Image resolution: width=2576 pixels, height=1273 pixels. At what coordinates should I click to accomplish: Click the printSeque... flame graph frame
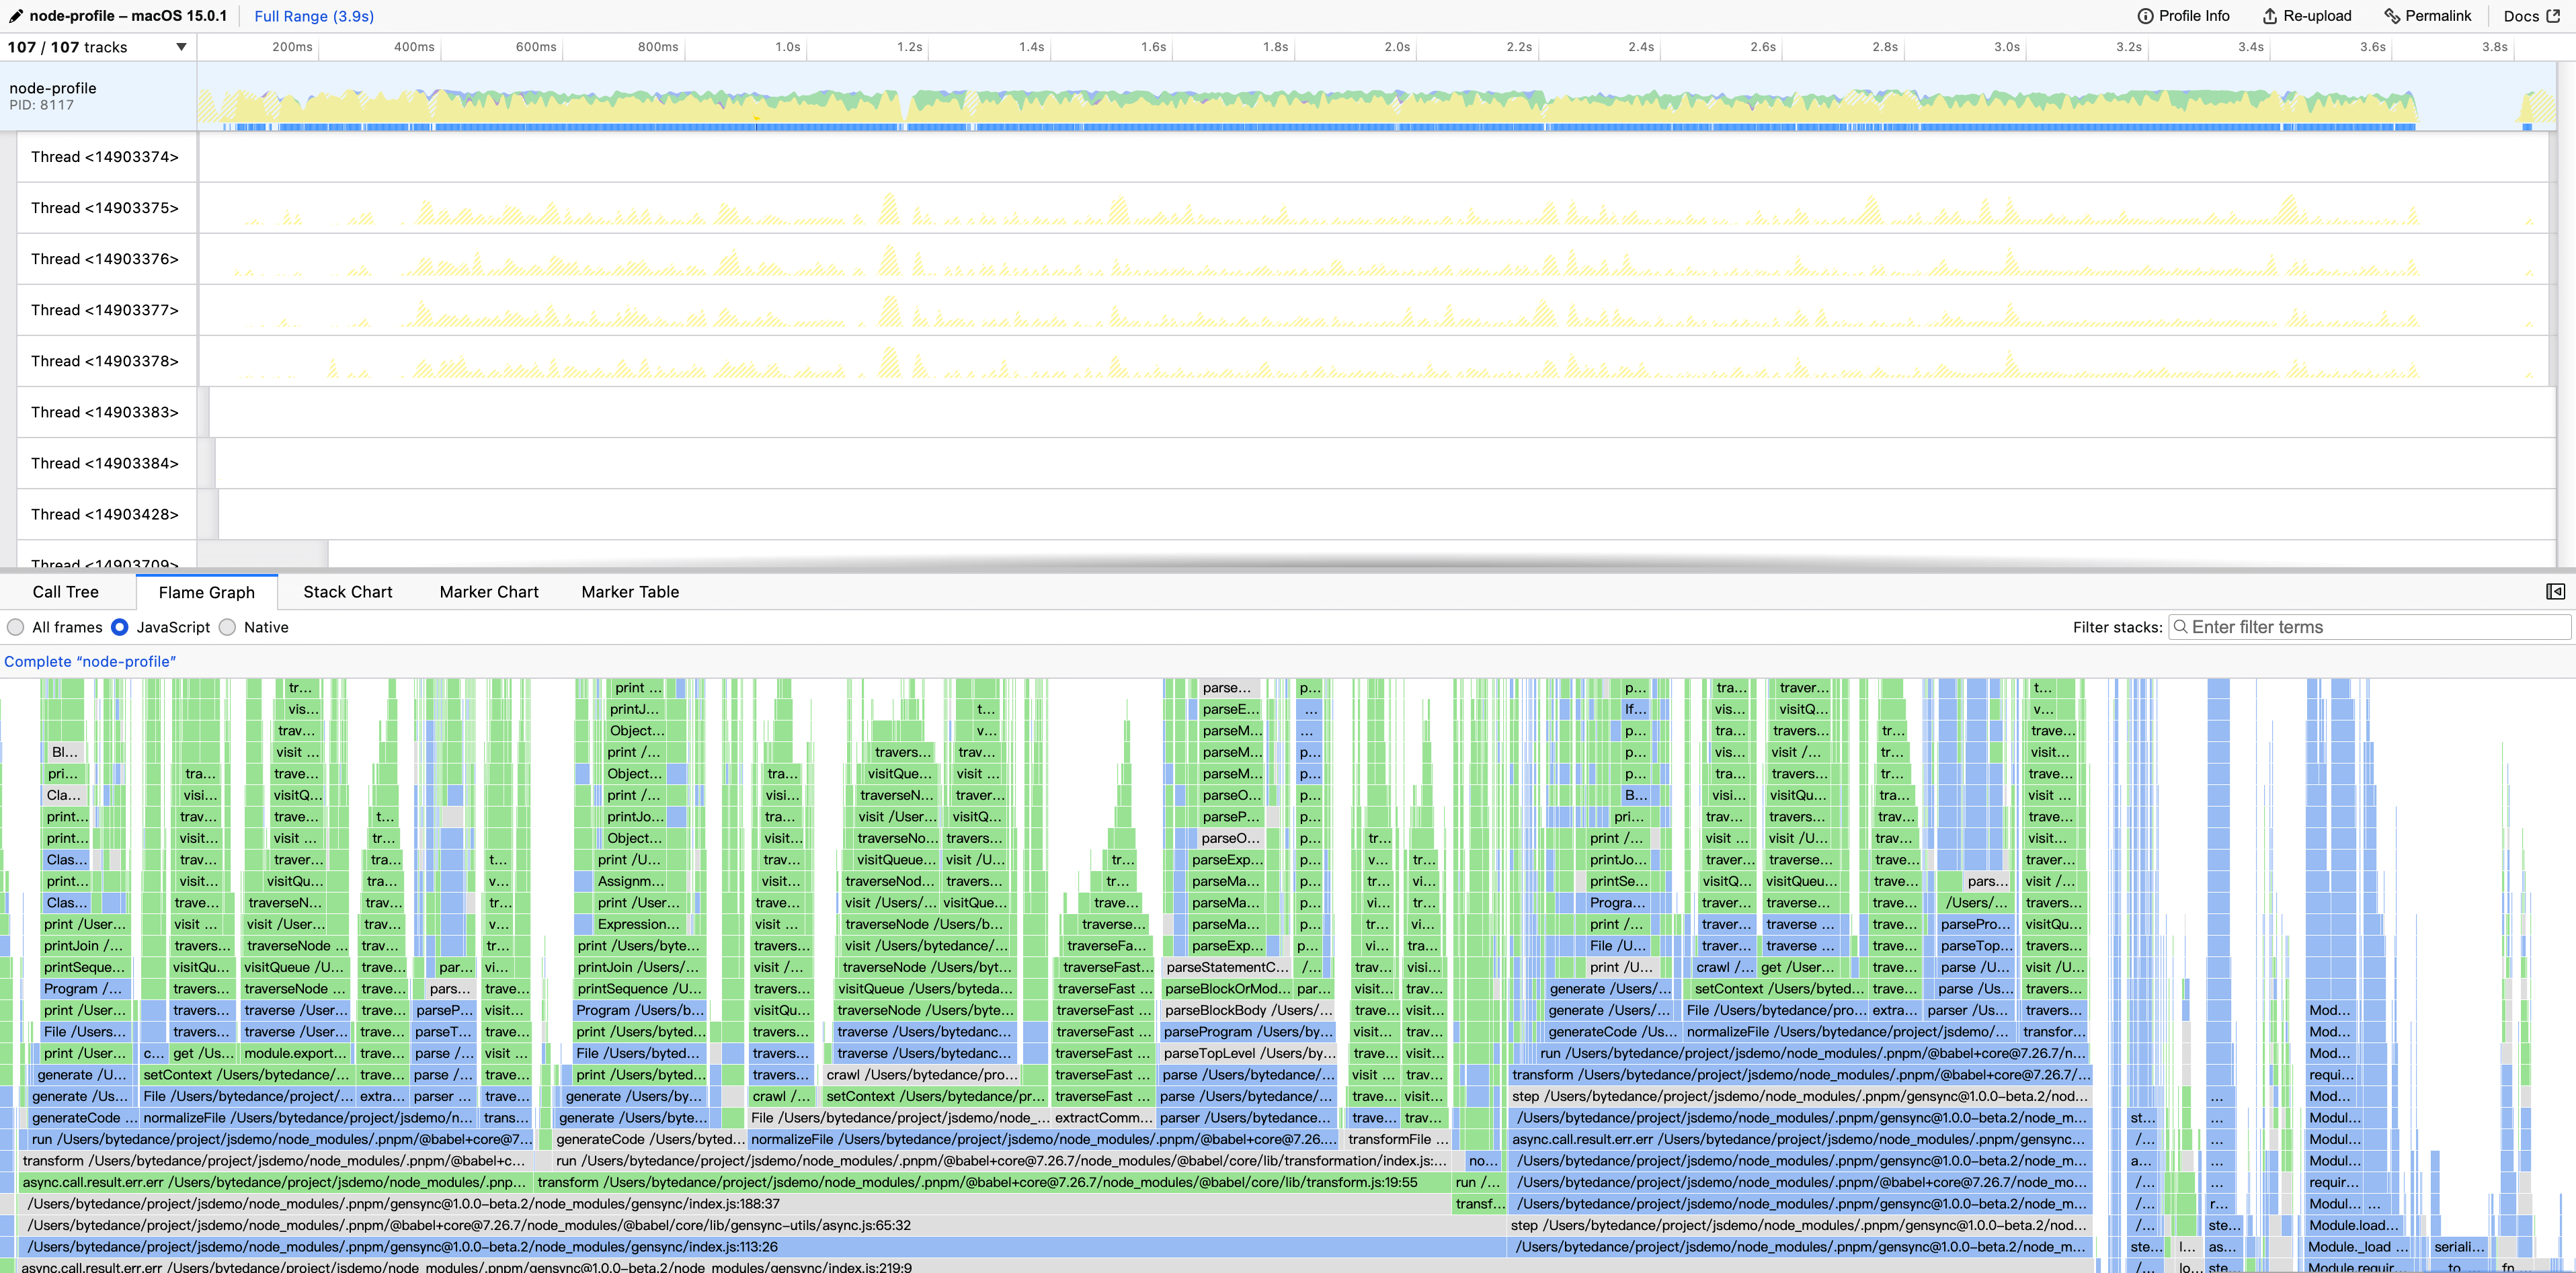85,967
